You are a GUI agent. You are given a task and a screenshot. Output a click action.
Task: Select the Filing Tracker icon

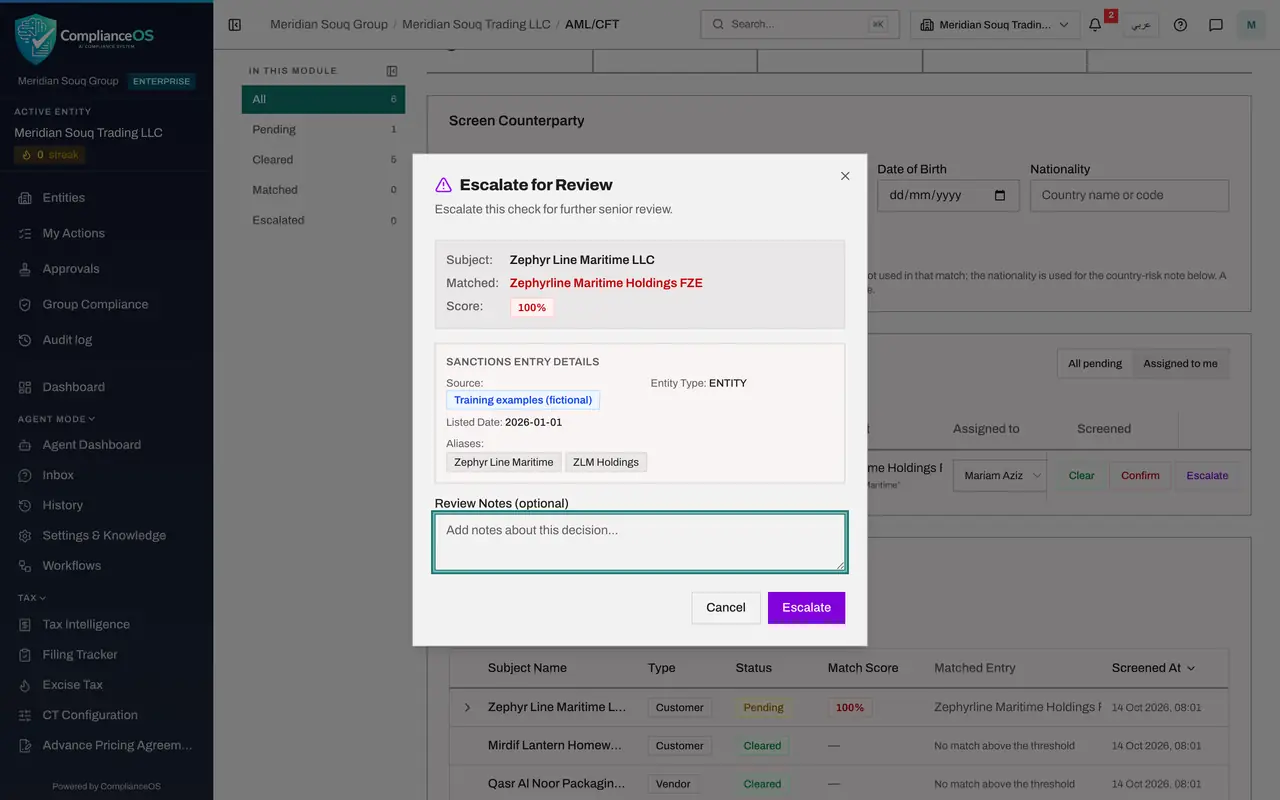(25, 655)
